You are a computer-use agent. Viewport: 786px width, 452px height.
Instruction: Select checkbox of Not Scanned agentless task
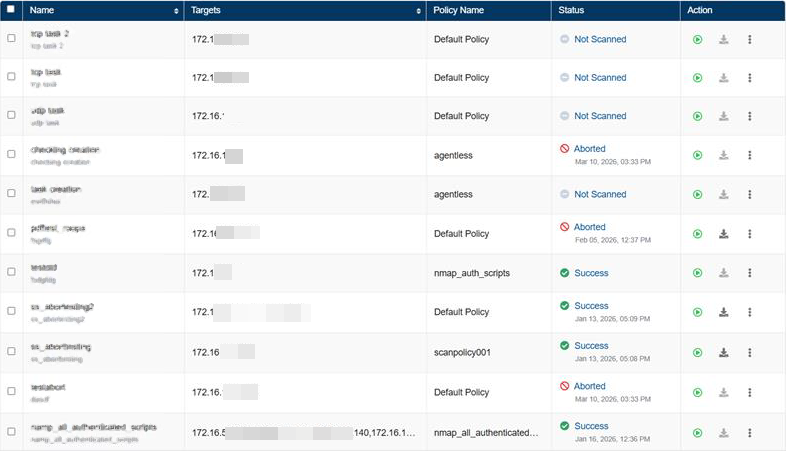11,193
